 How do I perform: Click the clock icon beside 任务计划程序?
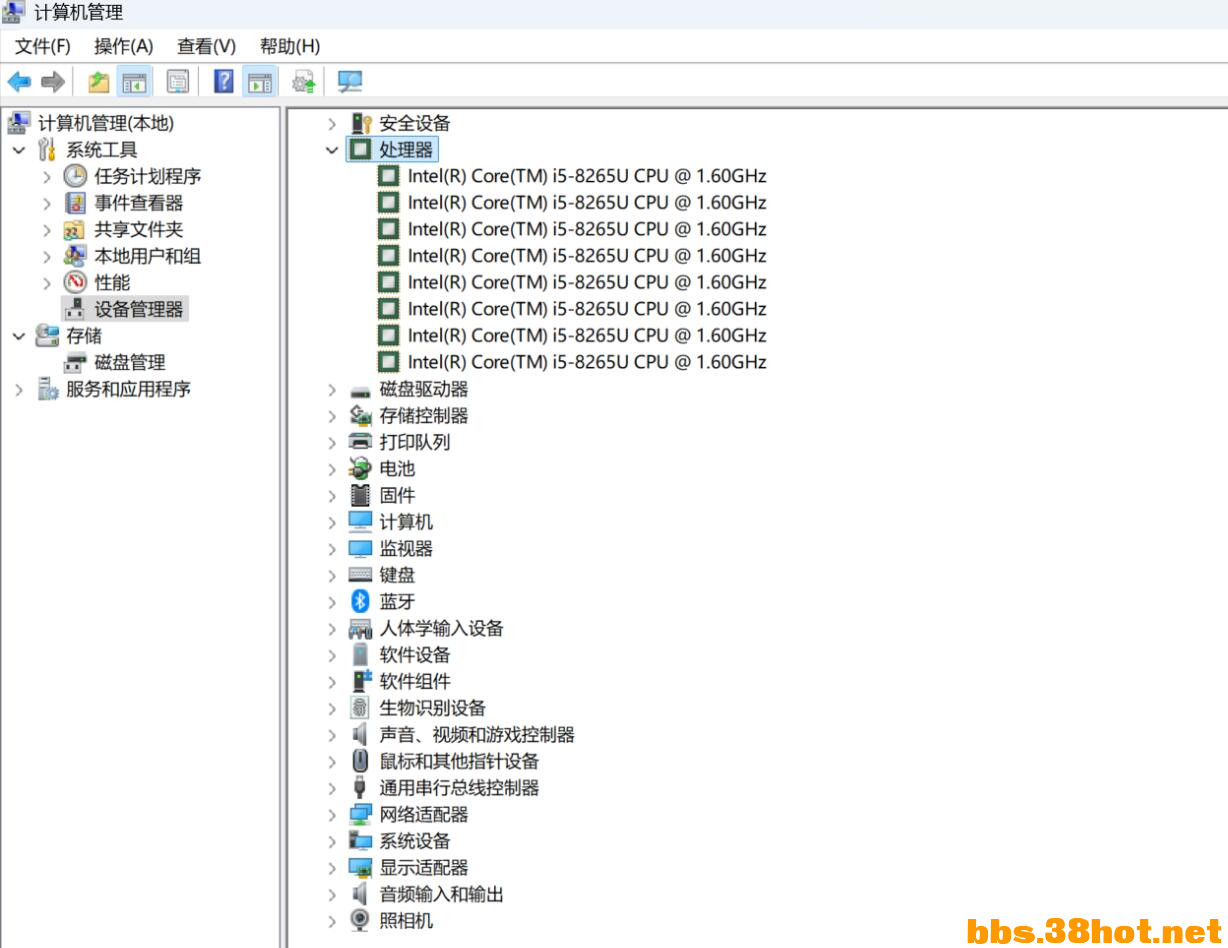click(76, 176)
